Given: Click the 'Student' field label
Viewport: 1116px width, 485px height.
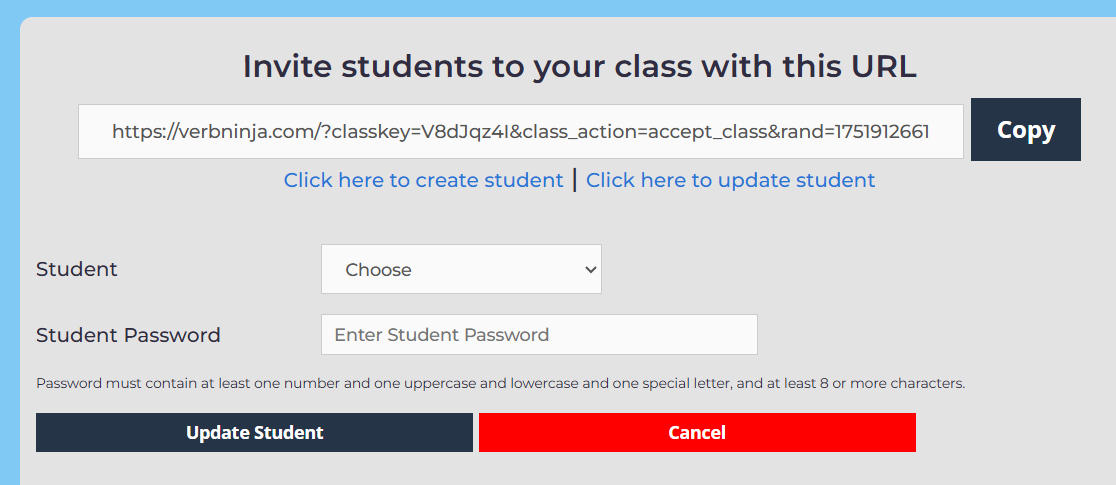Looking at the screenshot, I should [77, 269].
